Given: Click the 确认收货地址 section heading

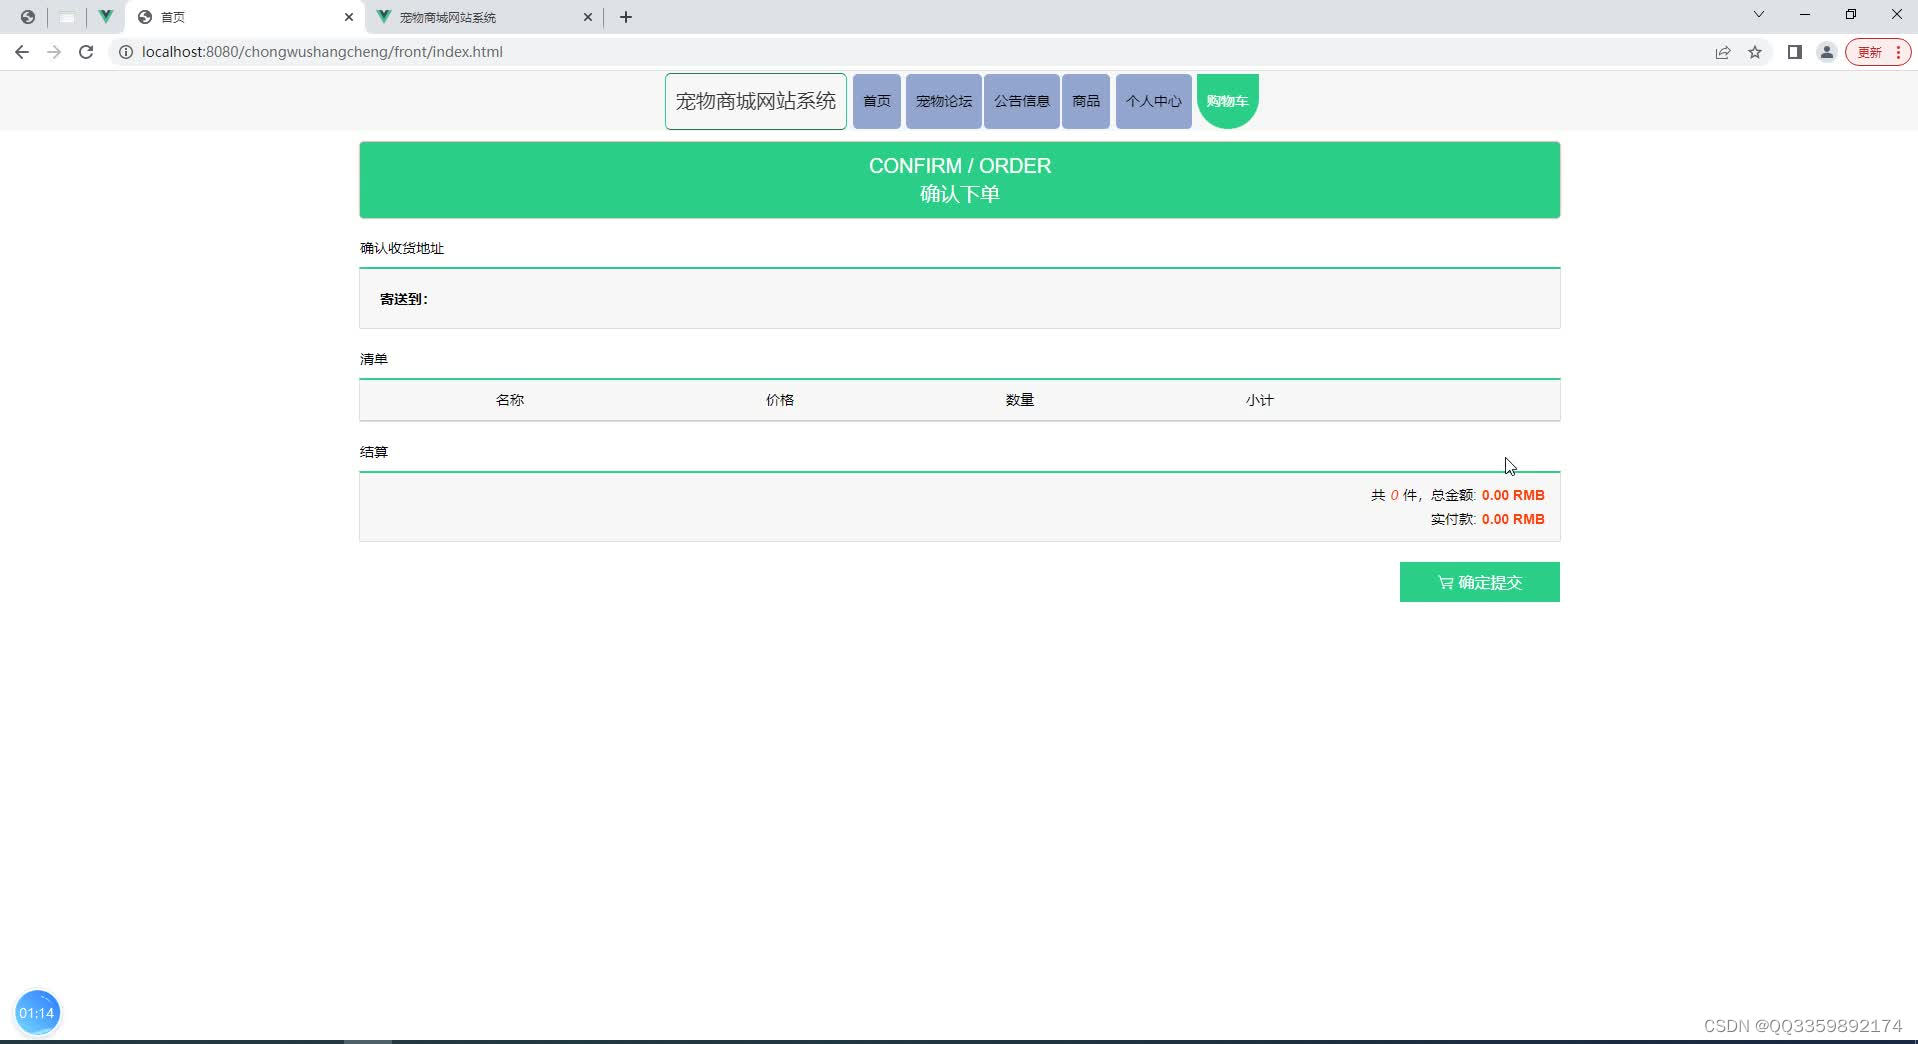Looking at the screenshot, I should pyautogui.click(x=402, y=248).
